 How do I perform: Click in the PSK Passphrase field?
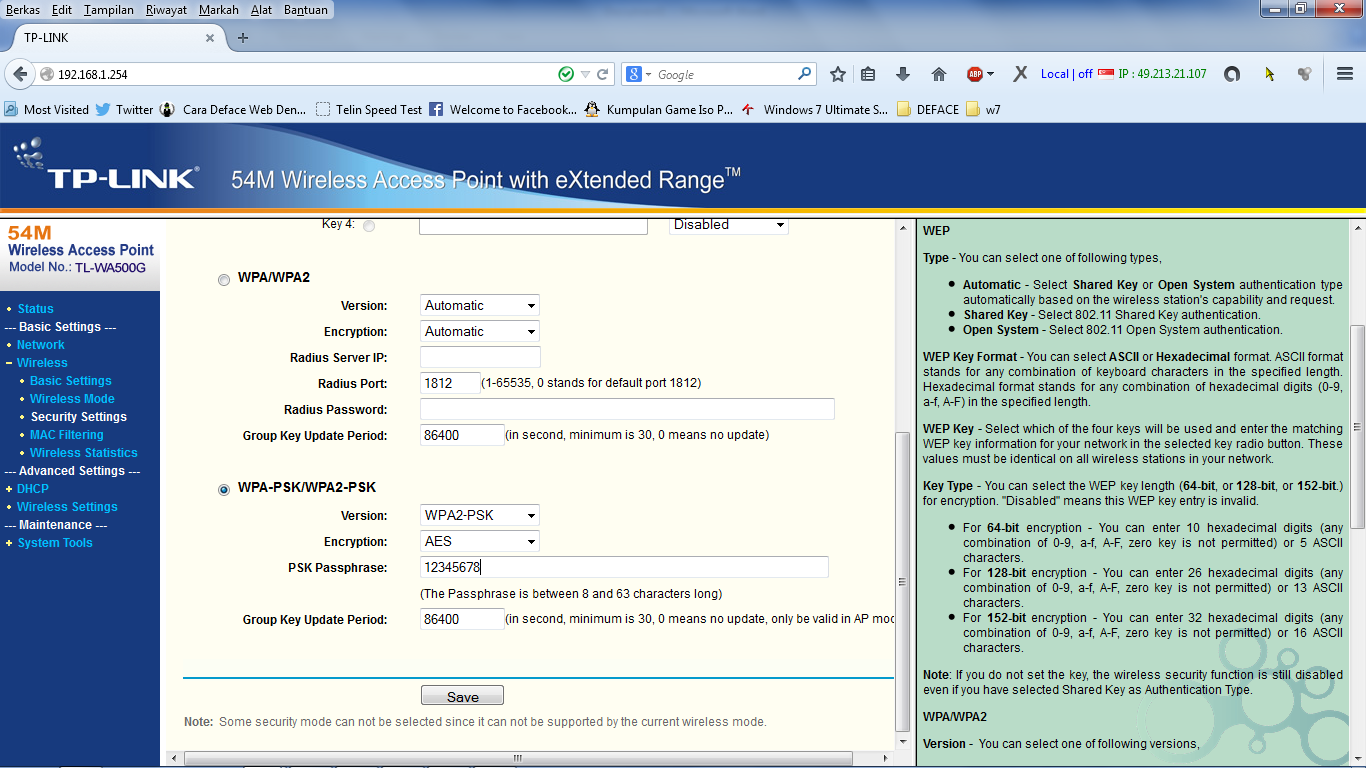point(624,567)
